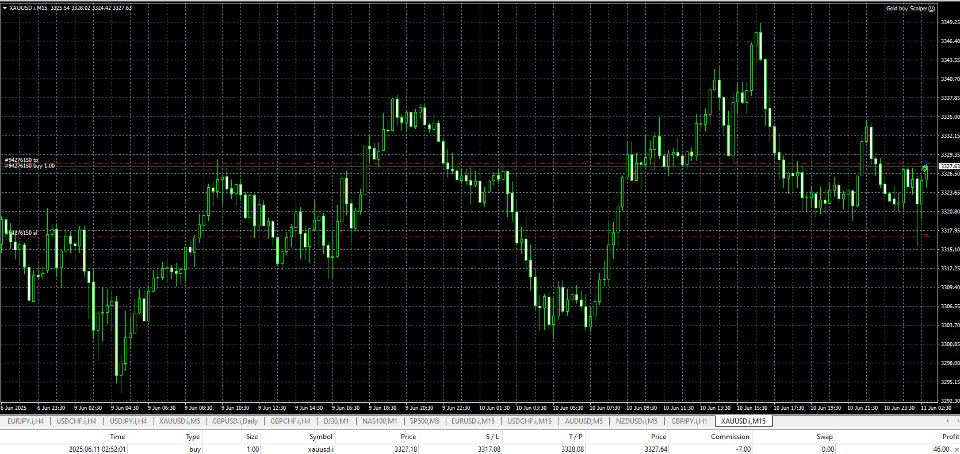Sort trades by the Symbol column header

(x=321, y=437)
